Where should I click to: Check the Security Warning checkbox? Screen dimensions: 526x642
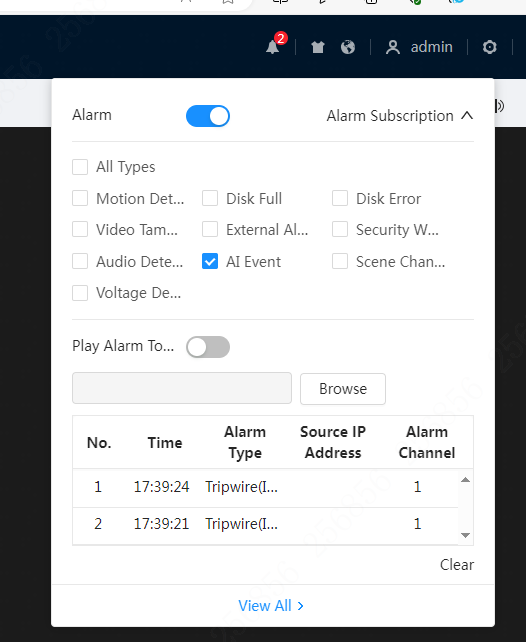[340, 229]
